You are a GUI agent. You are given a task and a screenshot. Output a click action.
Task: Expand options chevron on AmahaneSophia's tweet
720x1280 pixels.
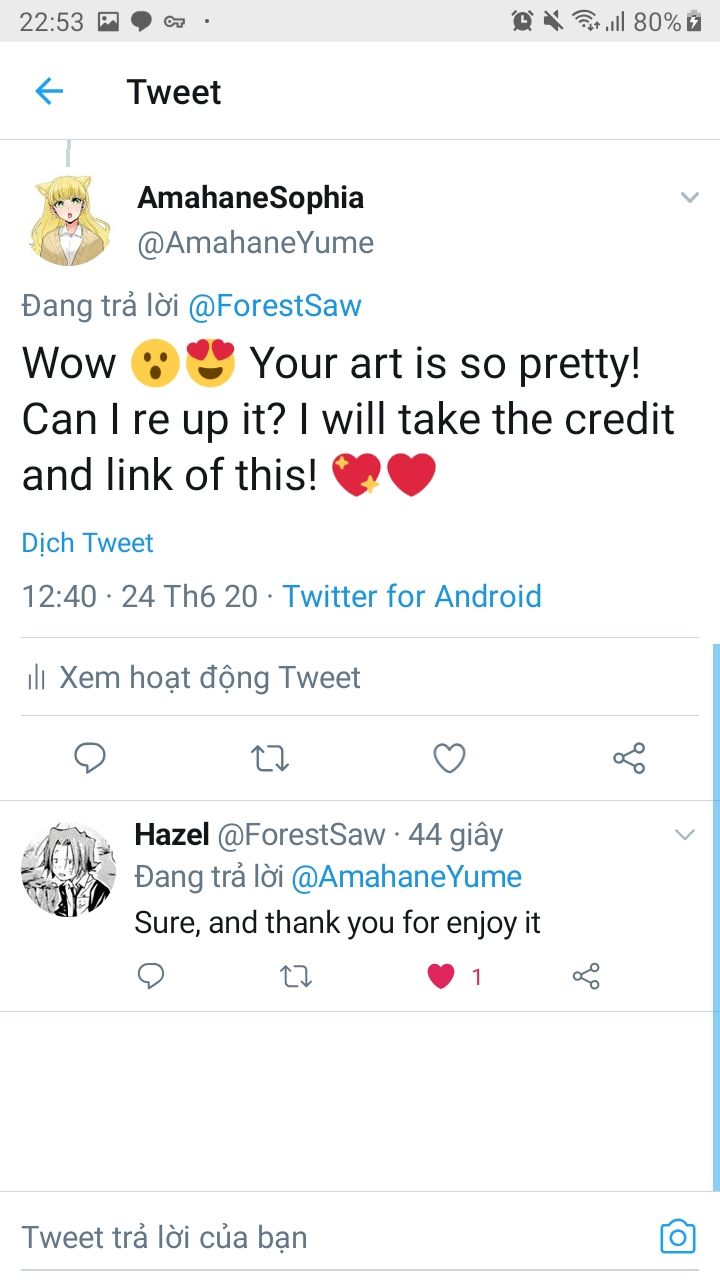coord(689,198)
